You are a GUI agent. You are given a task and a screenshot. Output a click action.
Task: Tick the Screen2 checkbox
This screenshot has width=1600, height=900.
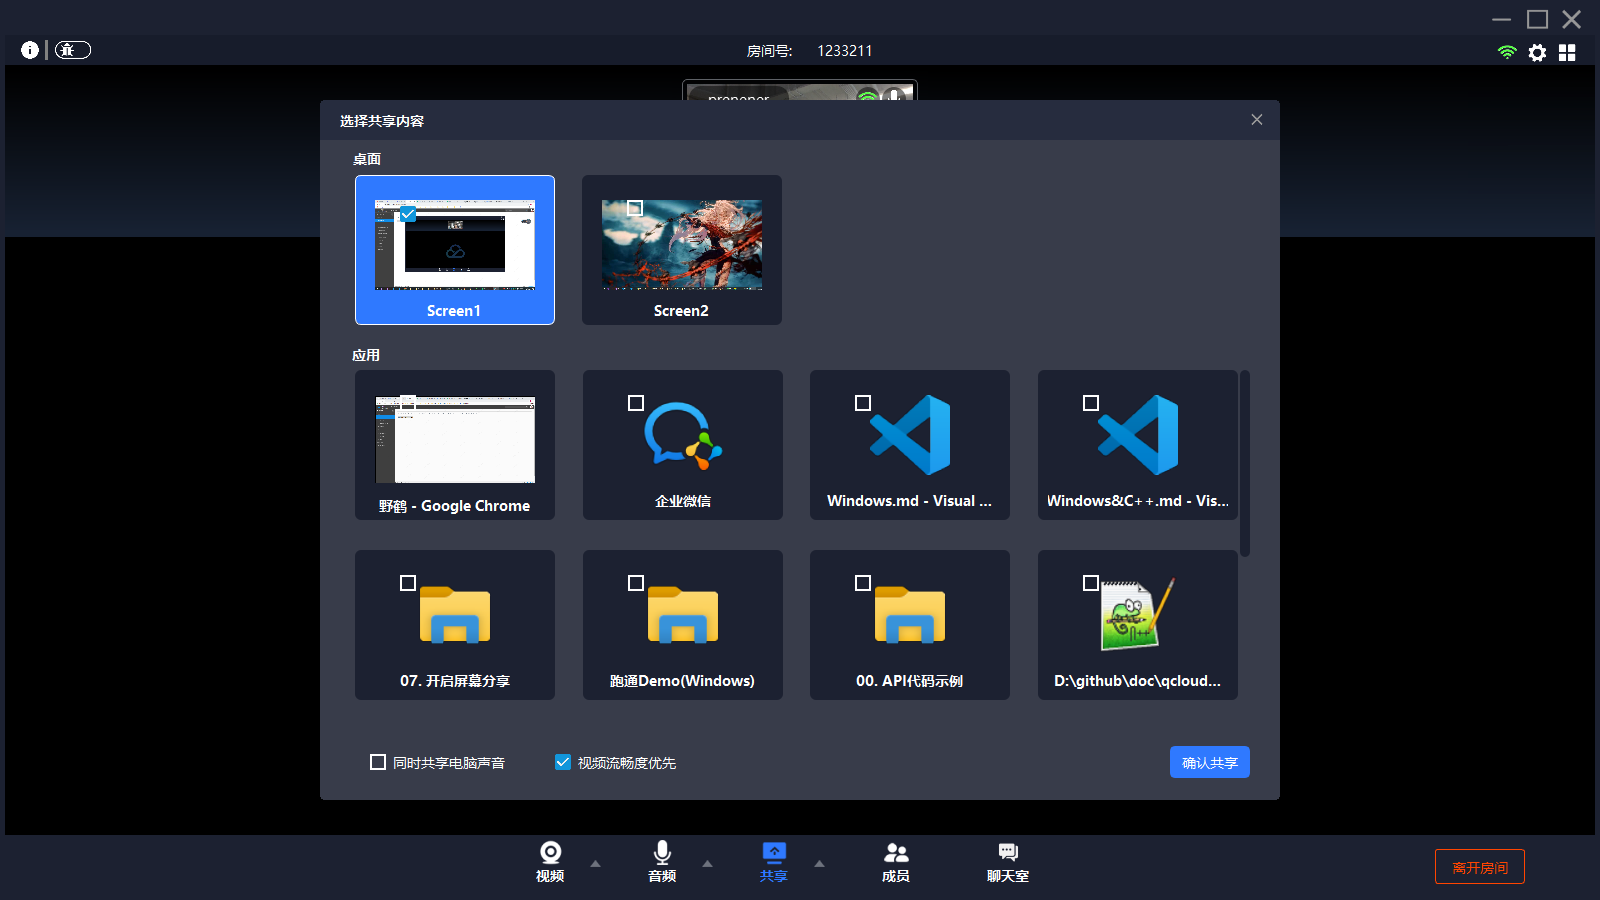point(635,208)
